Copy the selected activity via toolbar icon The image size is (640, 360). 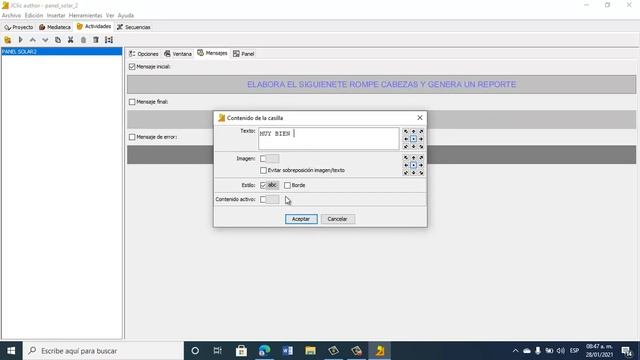pyautogui.click(x=58, y=40)
